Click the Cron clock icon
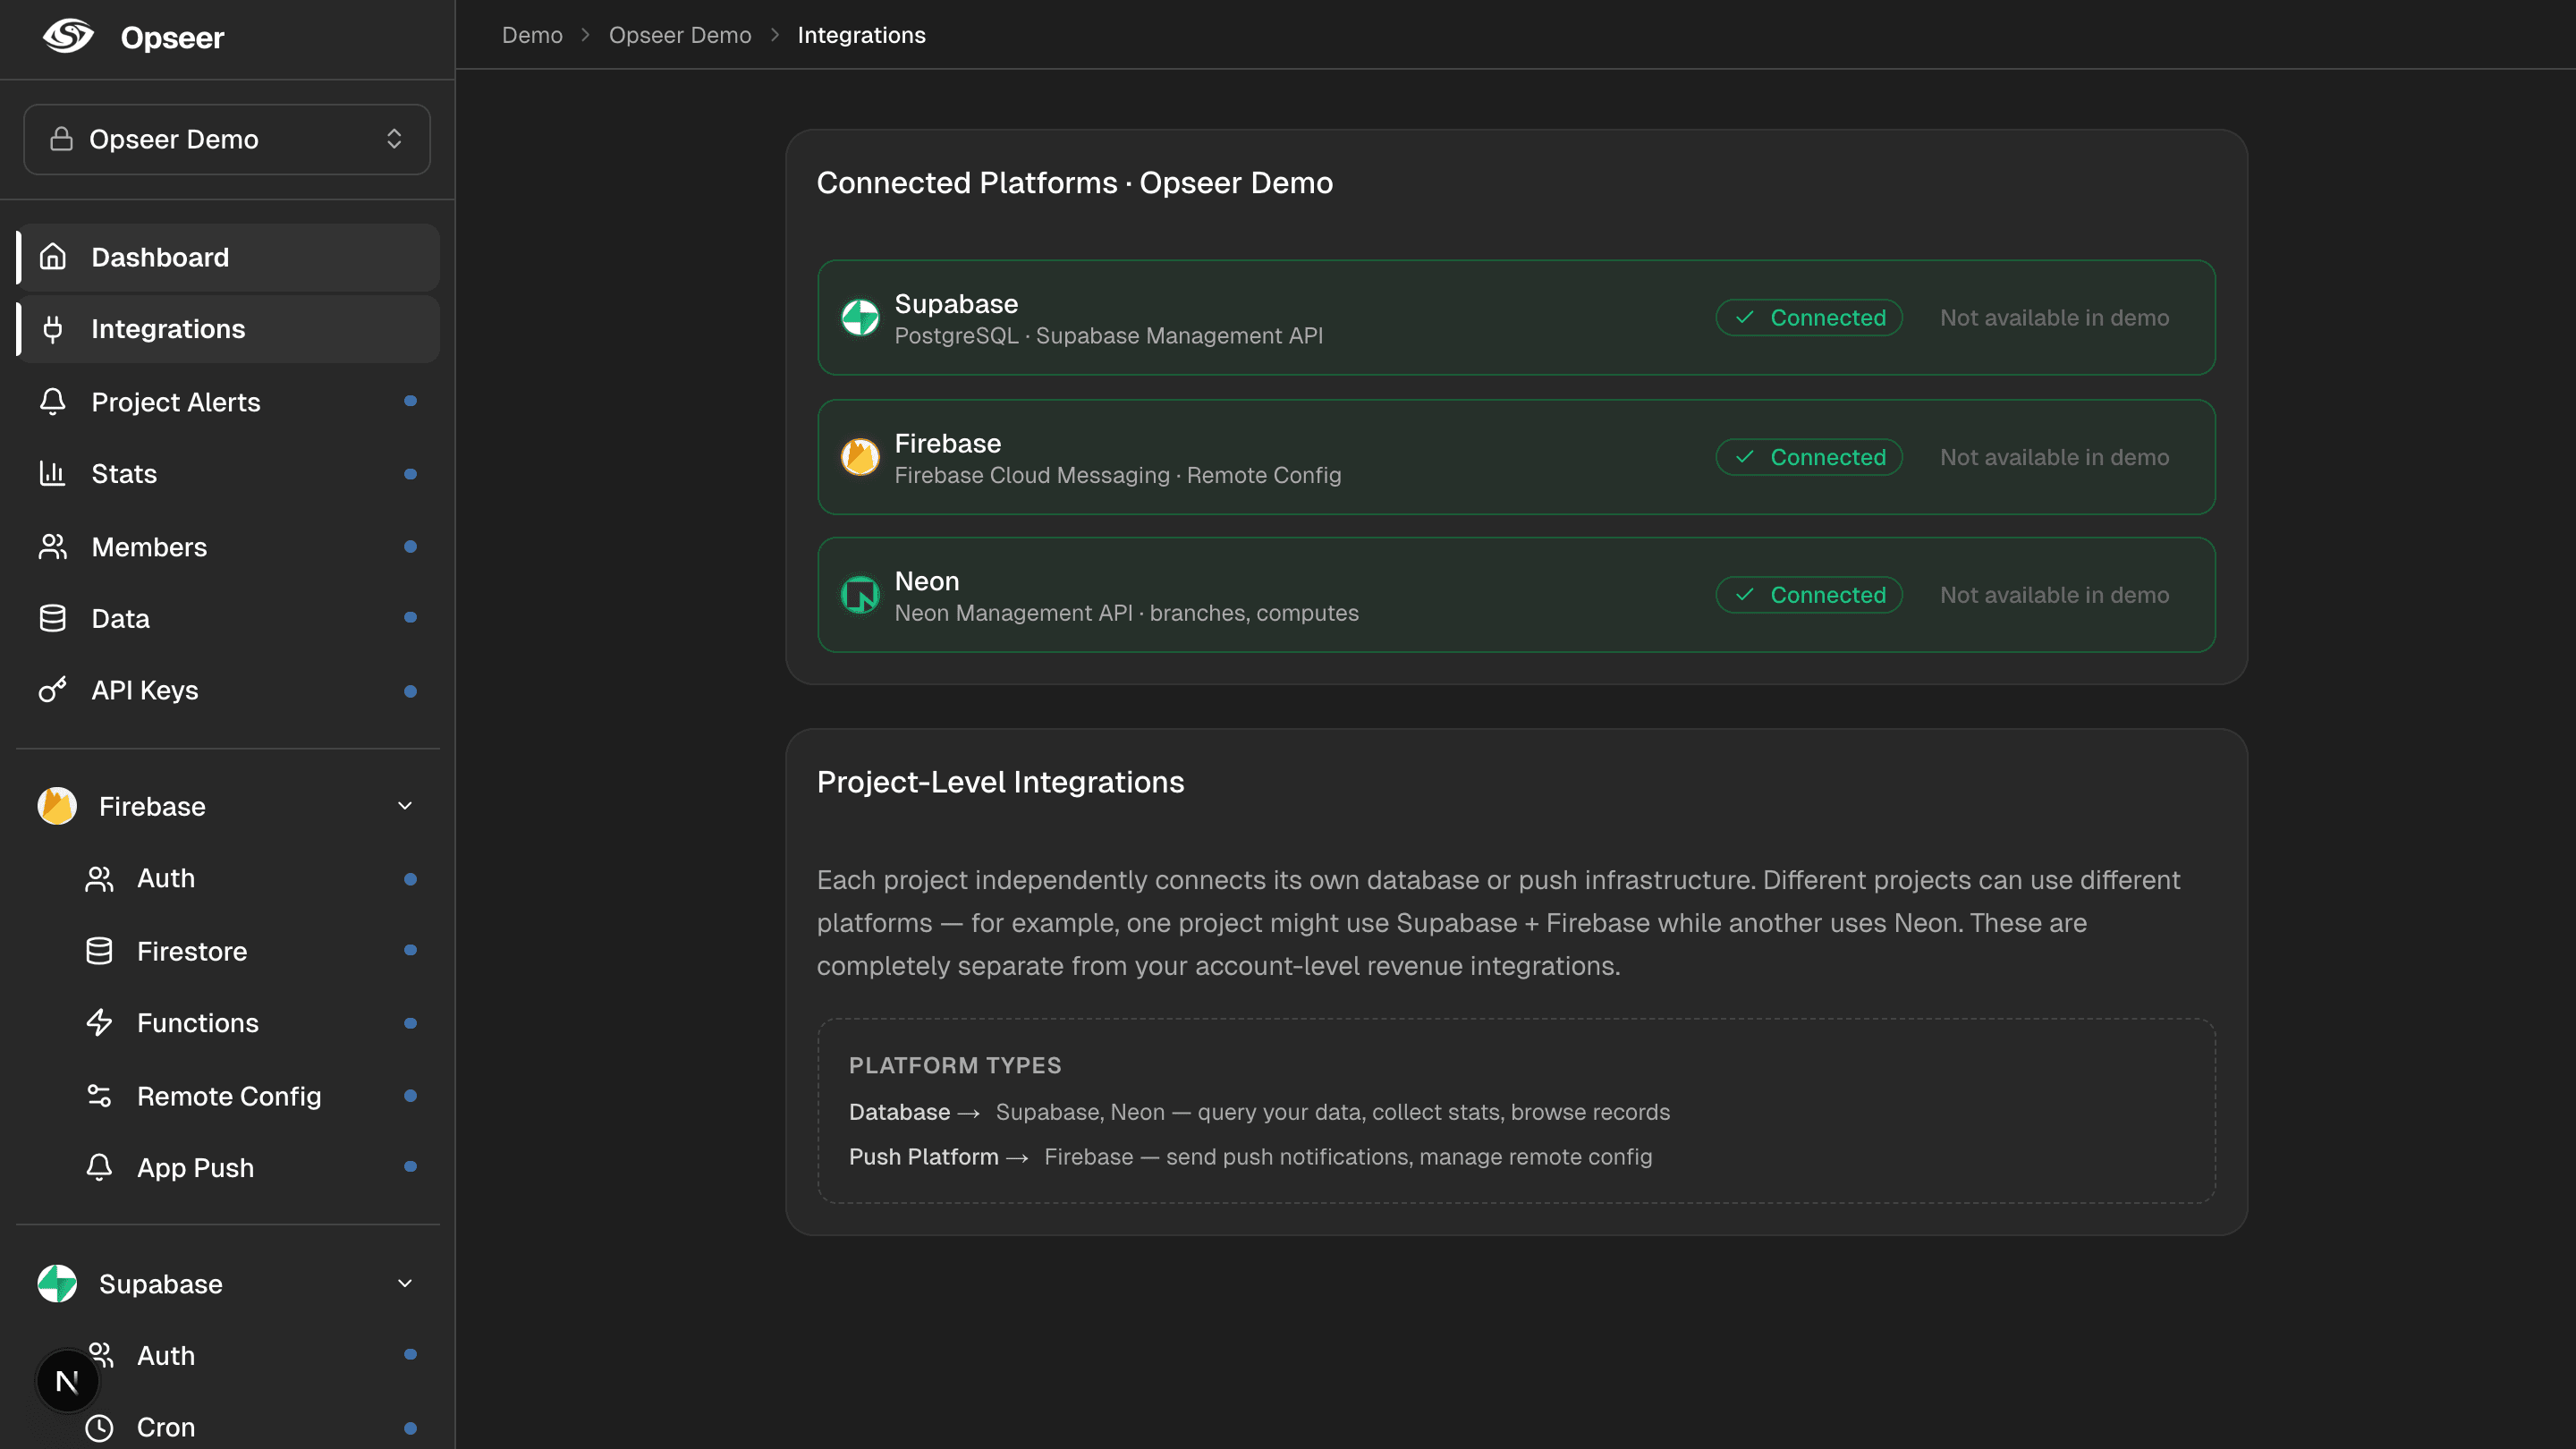The width and height of the screenshot is (2576, 1449). point(99,1428)
